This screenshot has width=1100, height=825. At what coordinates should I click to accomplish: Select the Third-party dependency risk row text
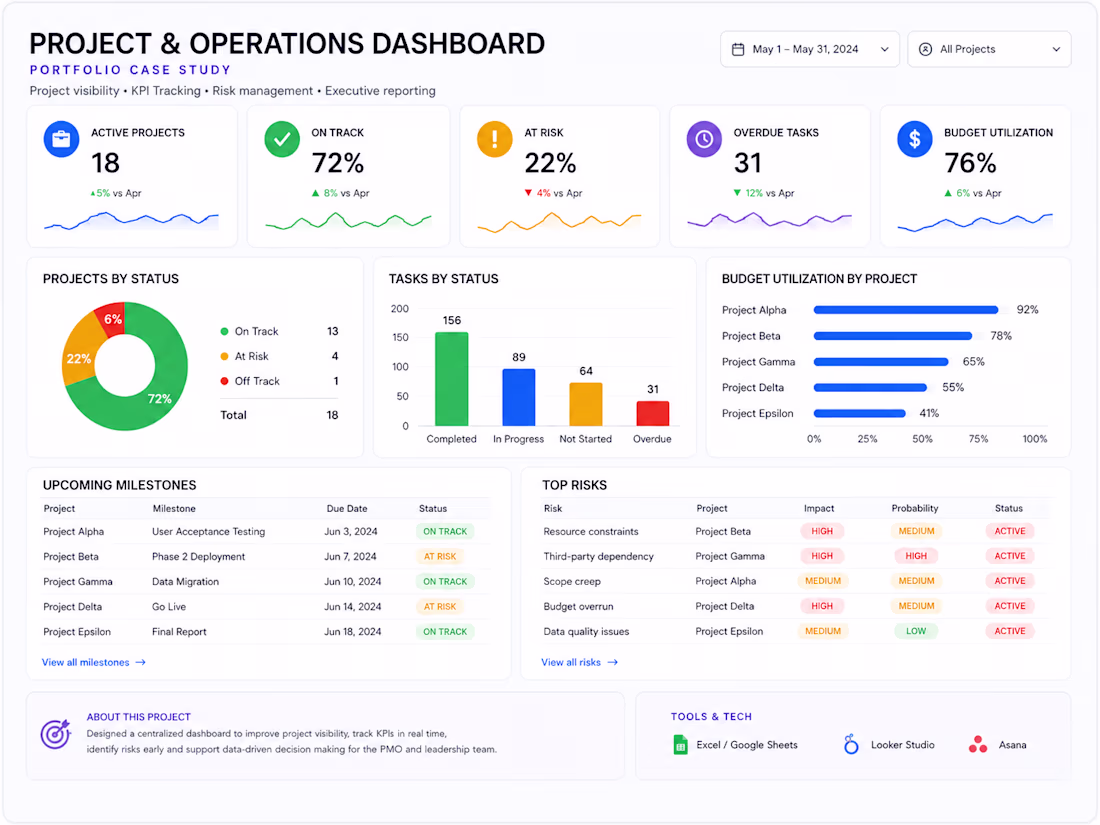[598, 556]
